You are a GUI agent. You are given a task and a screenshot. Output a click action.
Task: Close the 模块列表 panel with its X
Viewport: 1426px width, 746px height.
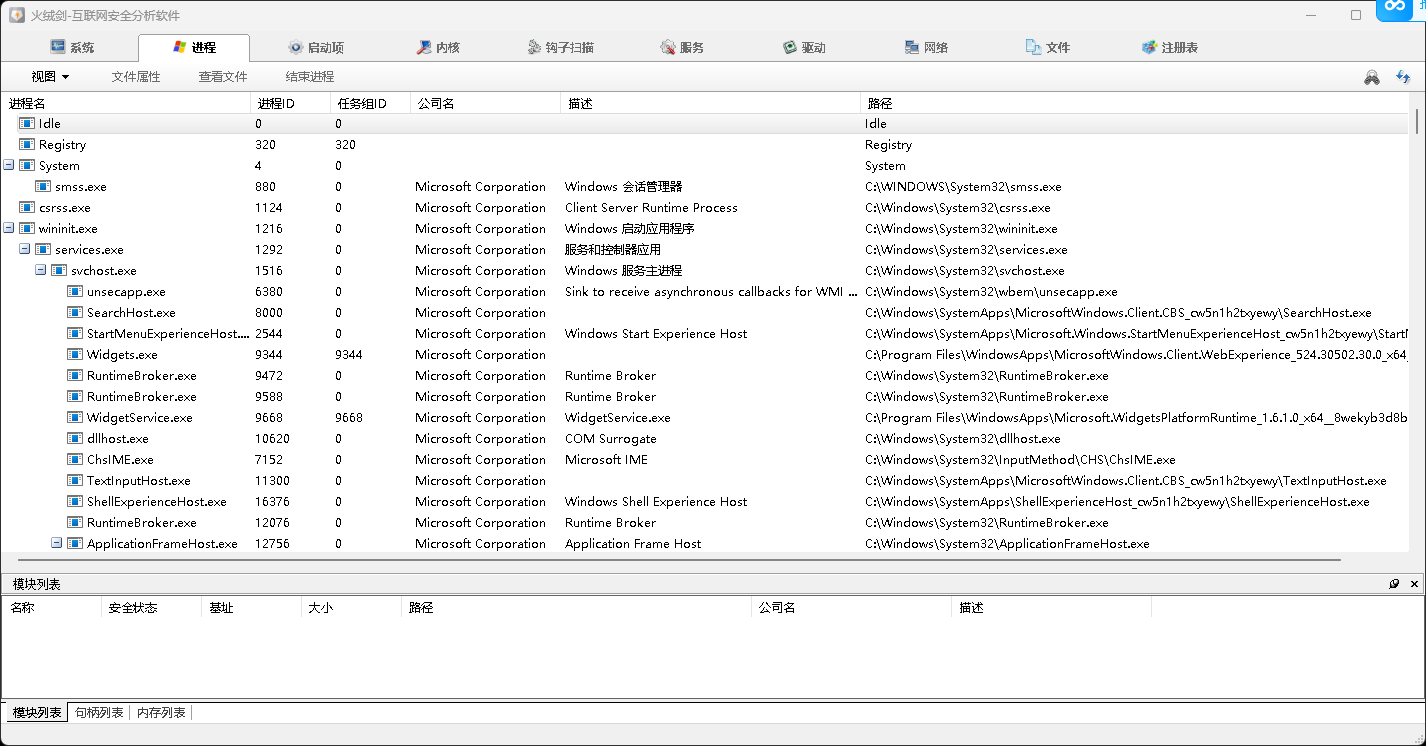pyautogui.click(x=1414, y=584)
